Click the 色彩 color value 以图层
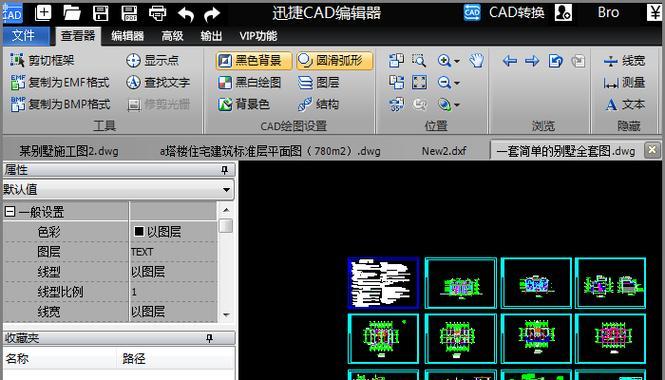The image size is (665, 380). coord(173,232)
